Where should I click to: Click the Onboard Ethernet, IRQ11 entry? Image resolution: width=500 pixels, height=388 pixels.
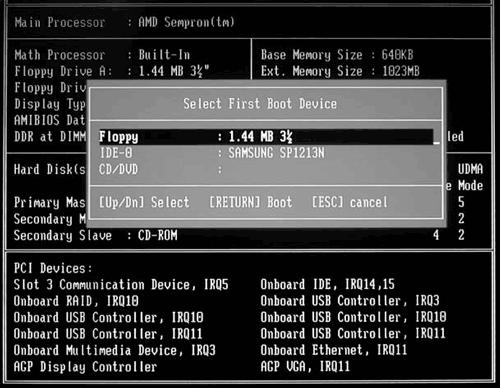click(334, 350)
